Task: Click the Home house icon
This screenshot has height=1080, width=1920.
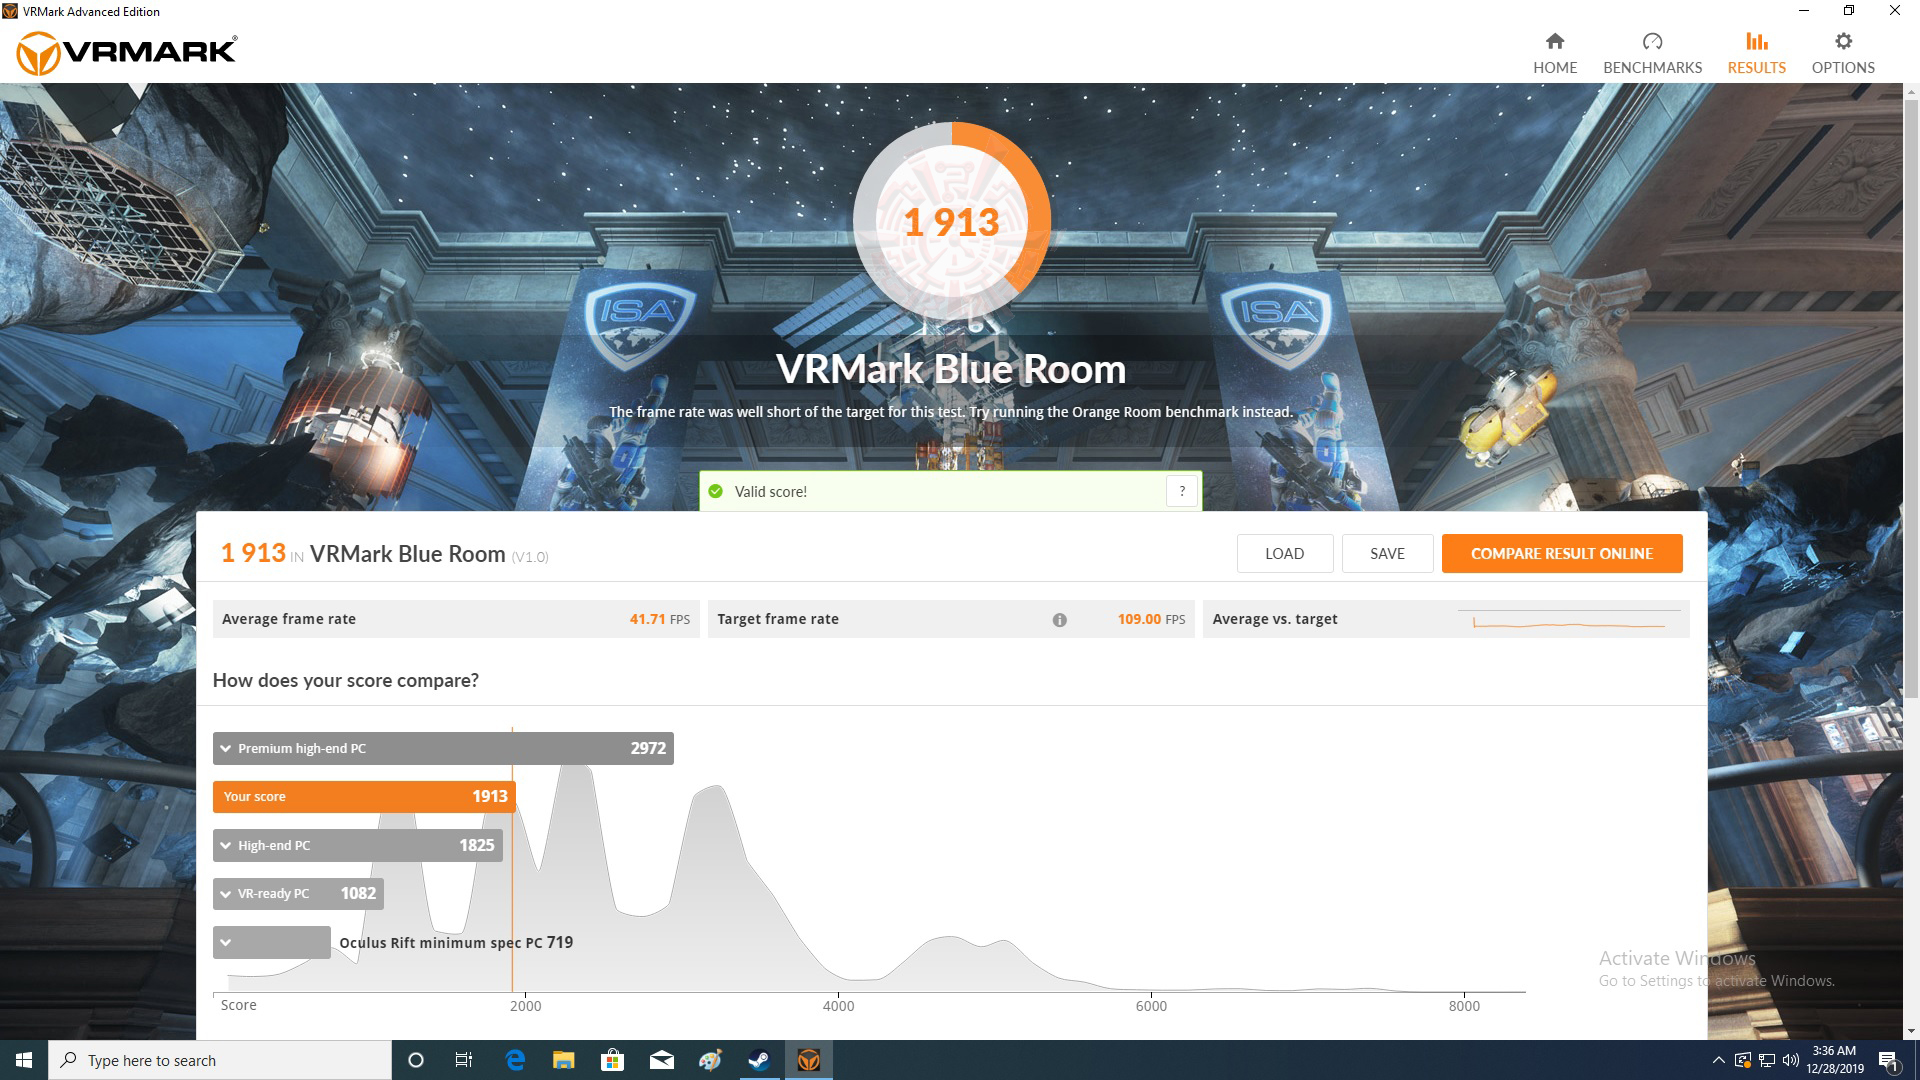Action: coord(1554,41)
